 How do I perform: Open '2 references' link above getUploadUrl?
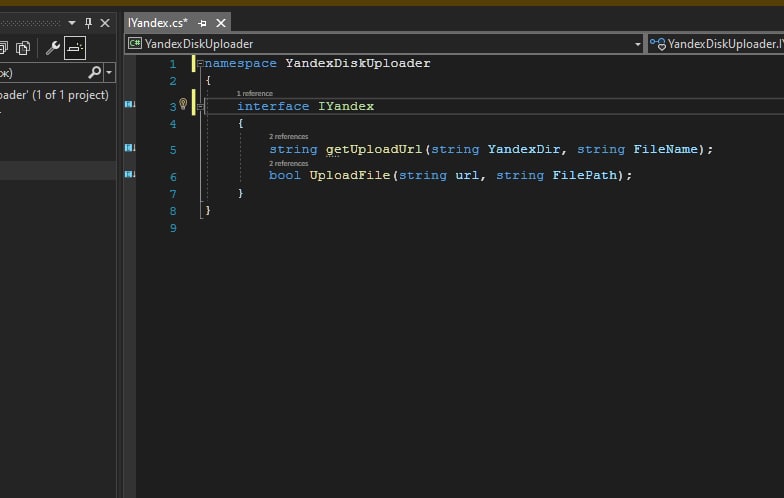288,136
